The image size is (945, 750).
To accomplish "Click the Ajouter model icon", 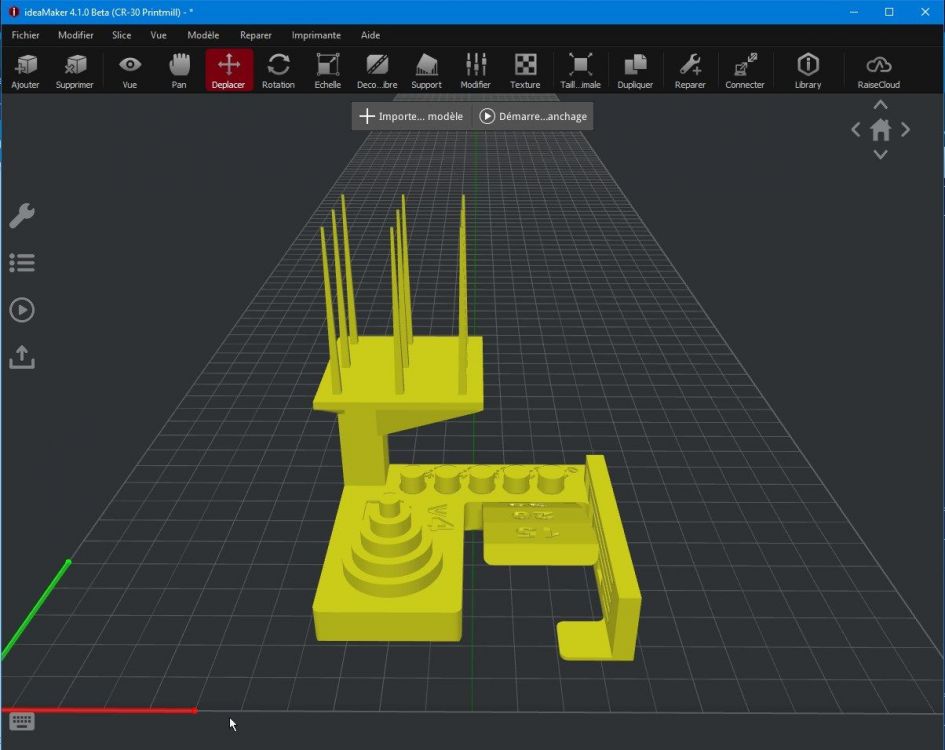I will point(25,70).
